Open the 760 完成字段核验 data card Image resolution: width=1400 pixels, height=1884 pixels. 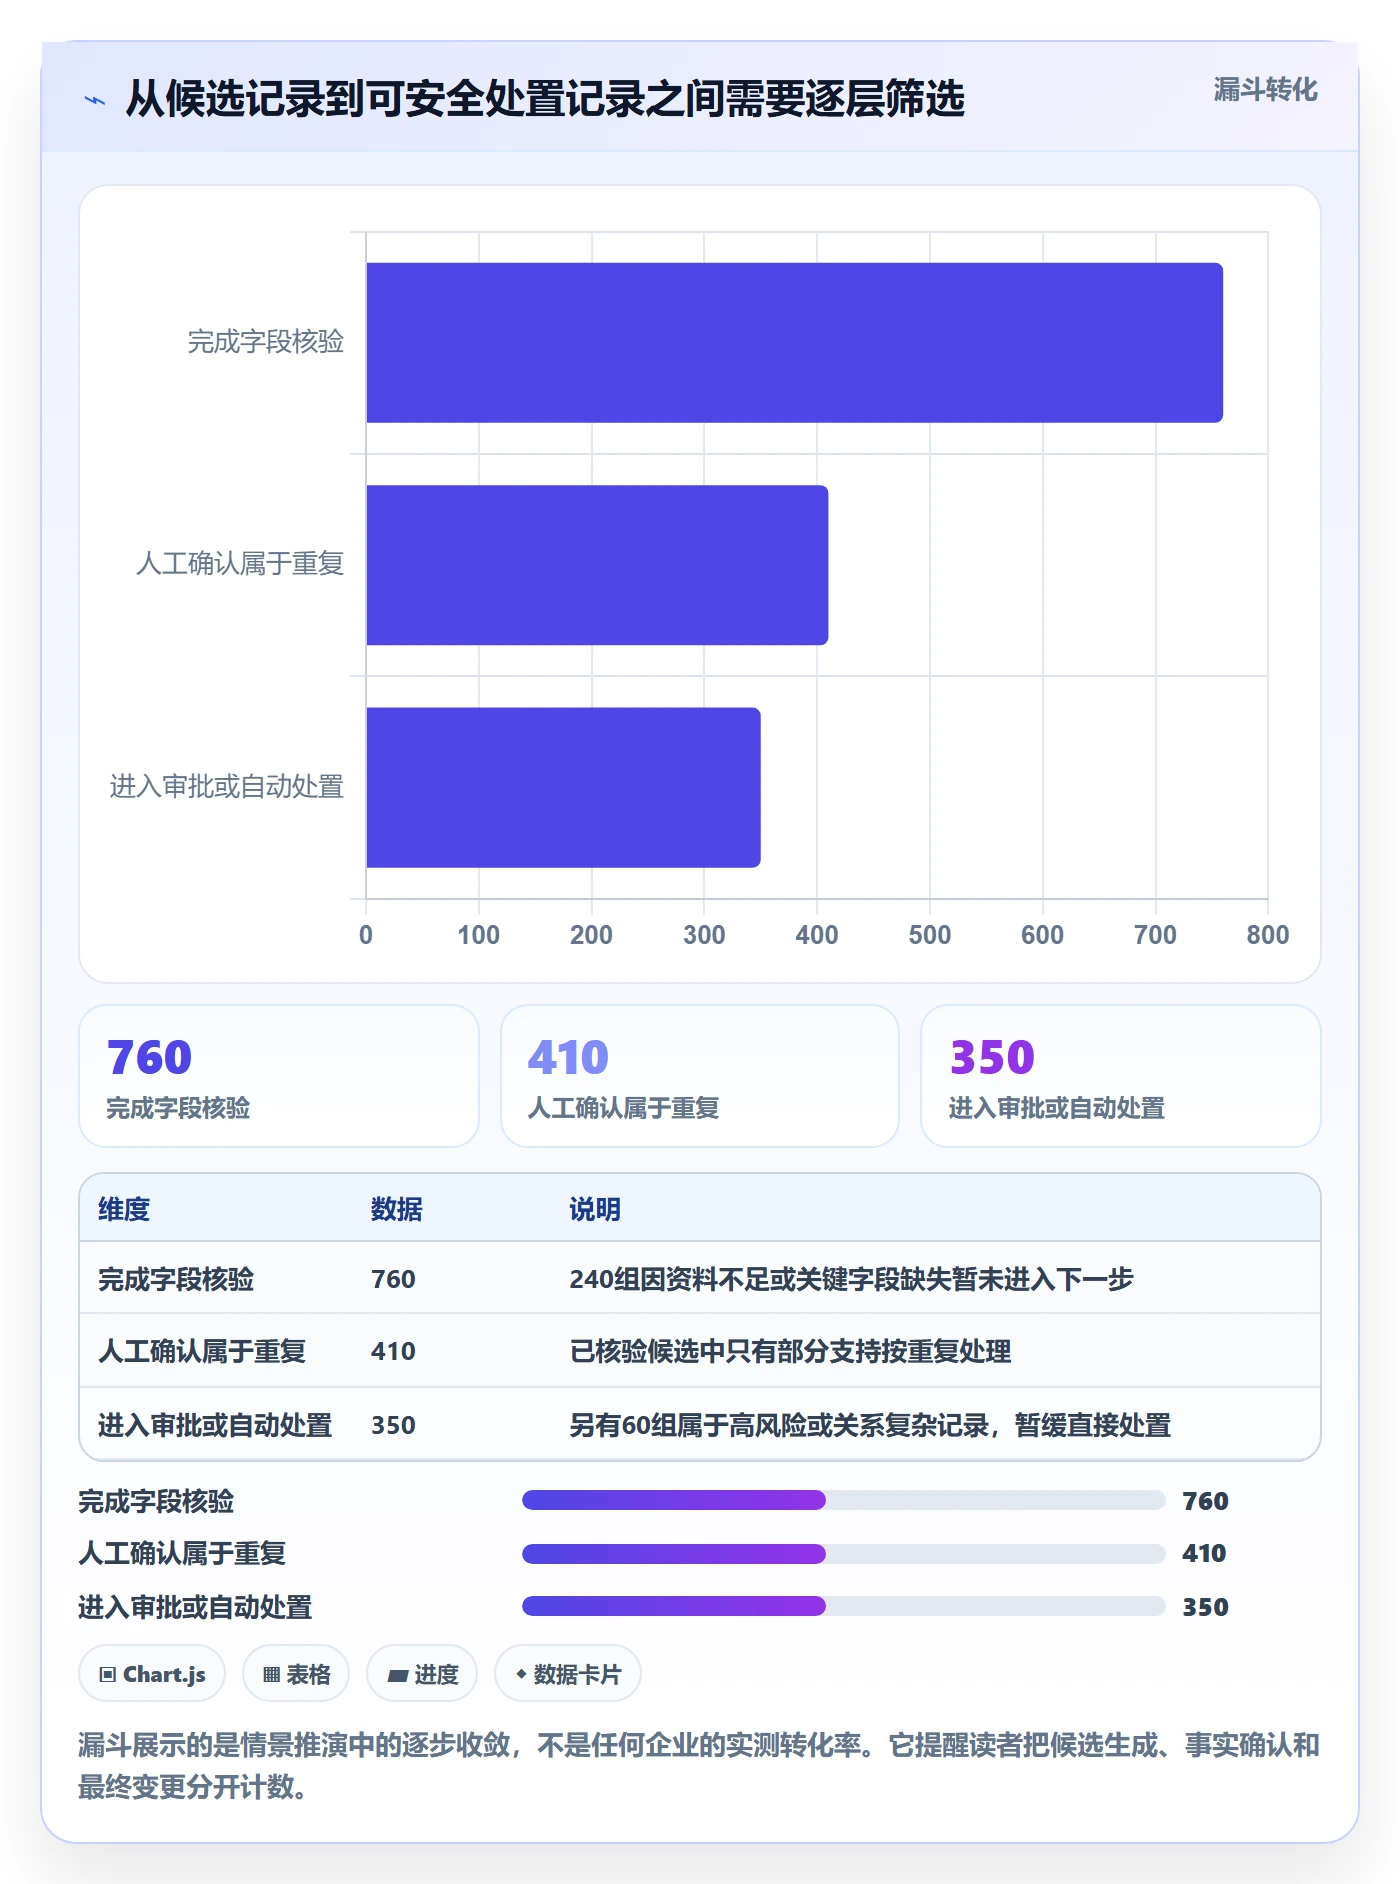click(279, 1076)
